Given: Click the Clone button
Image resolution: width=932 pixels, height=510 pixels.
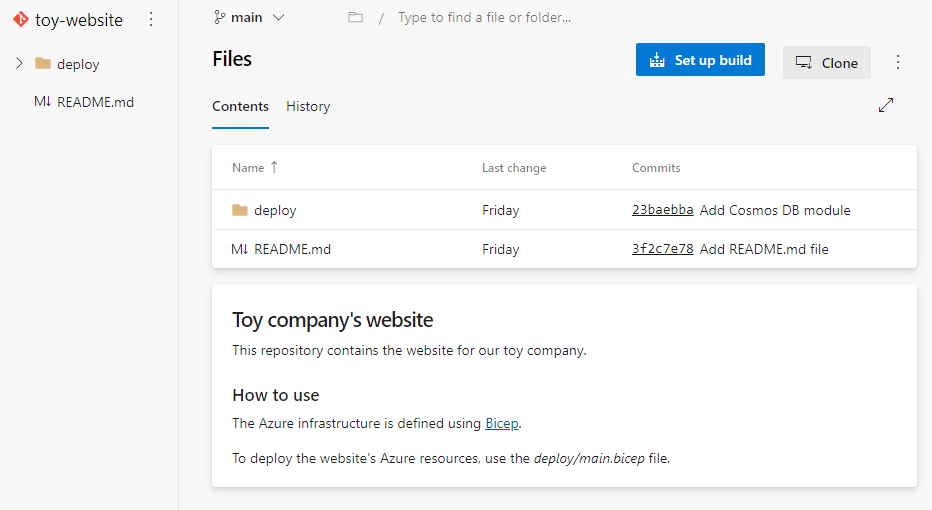Looking at the screenshot, I should click(827, 62).
